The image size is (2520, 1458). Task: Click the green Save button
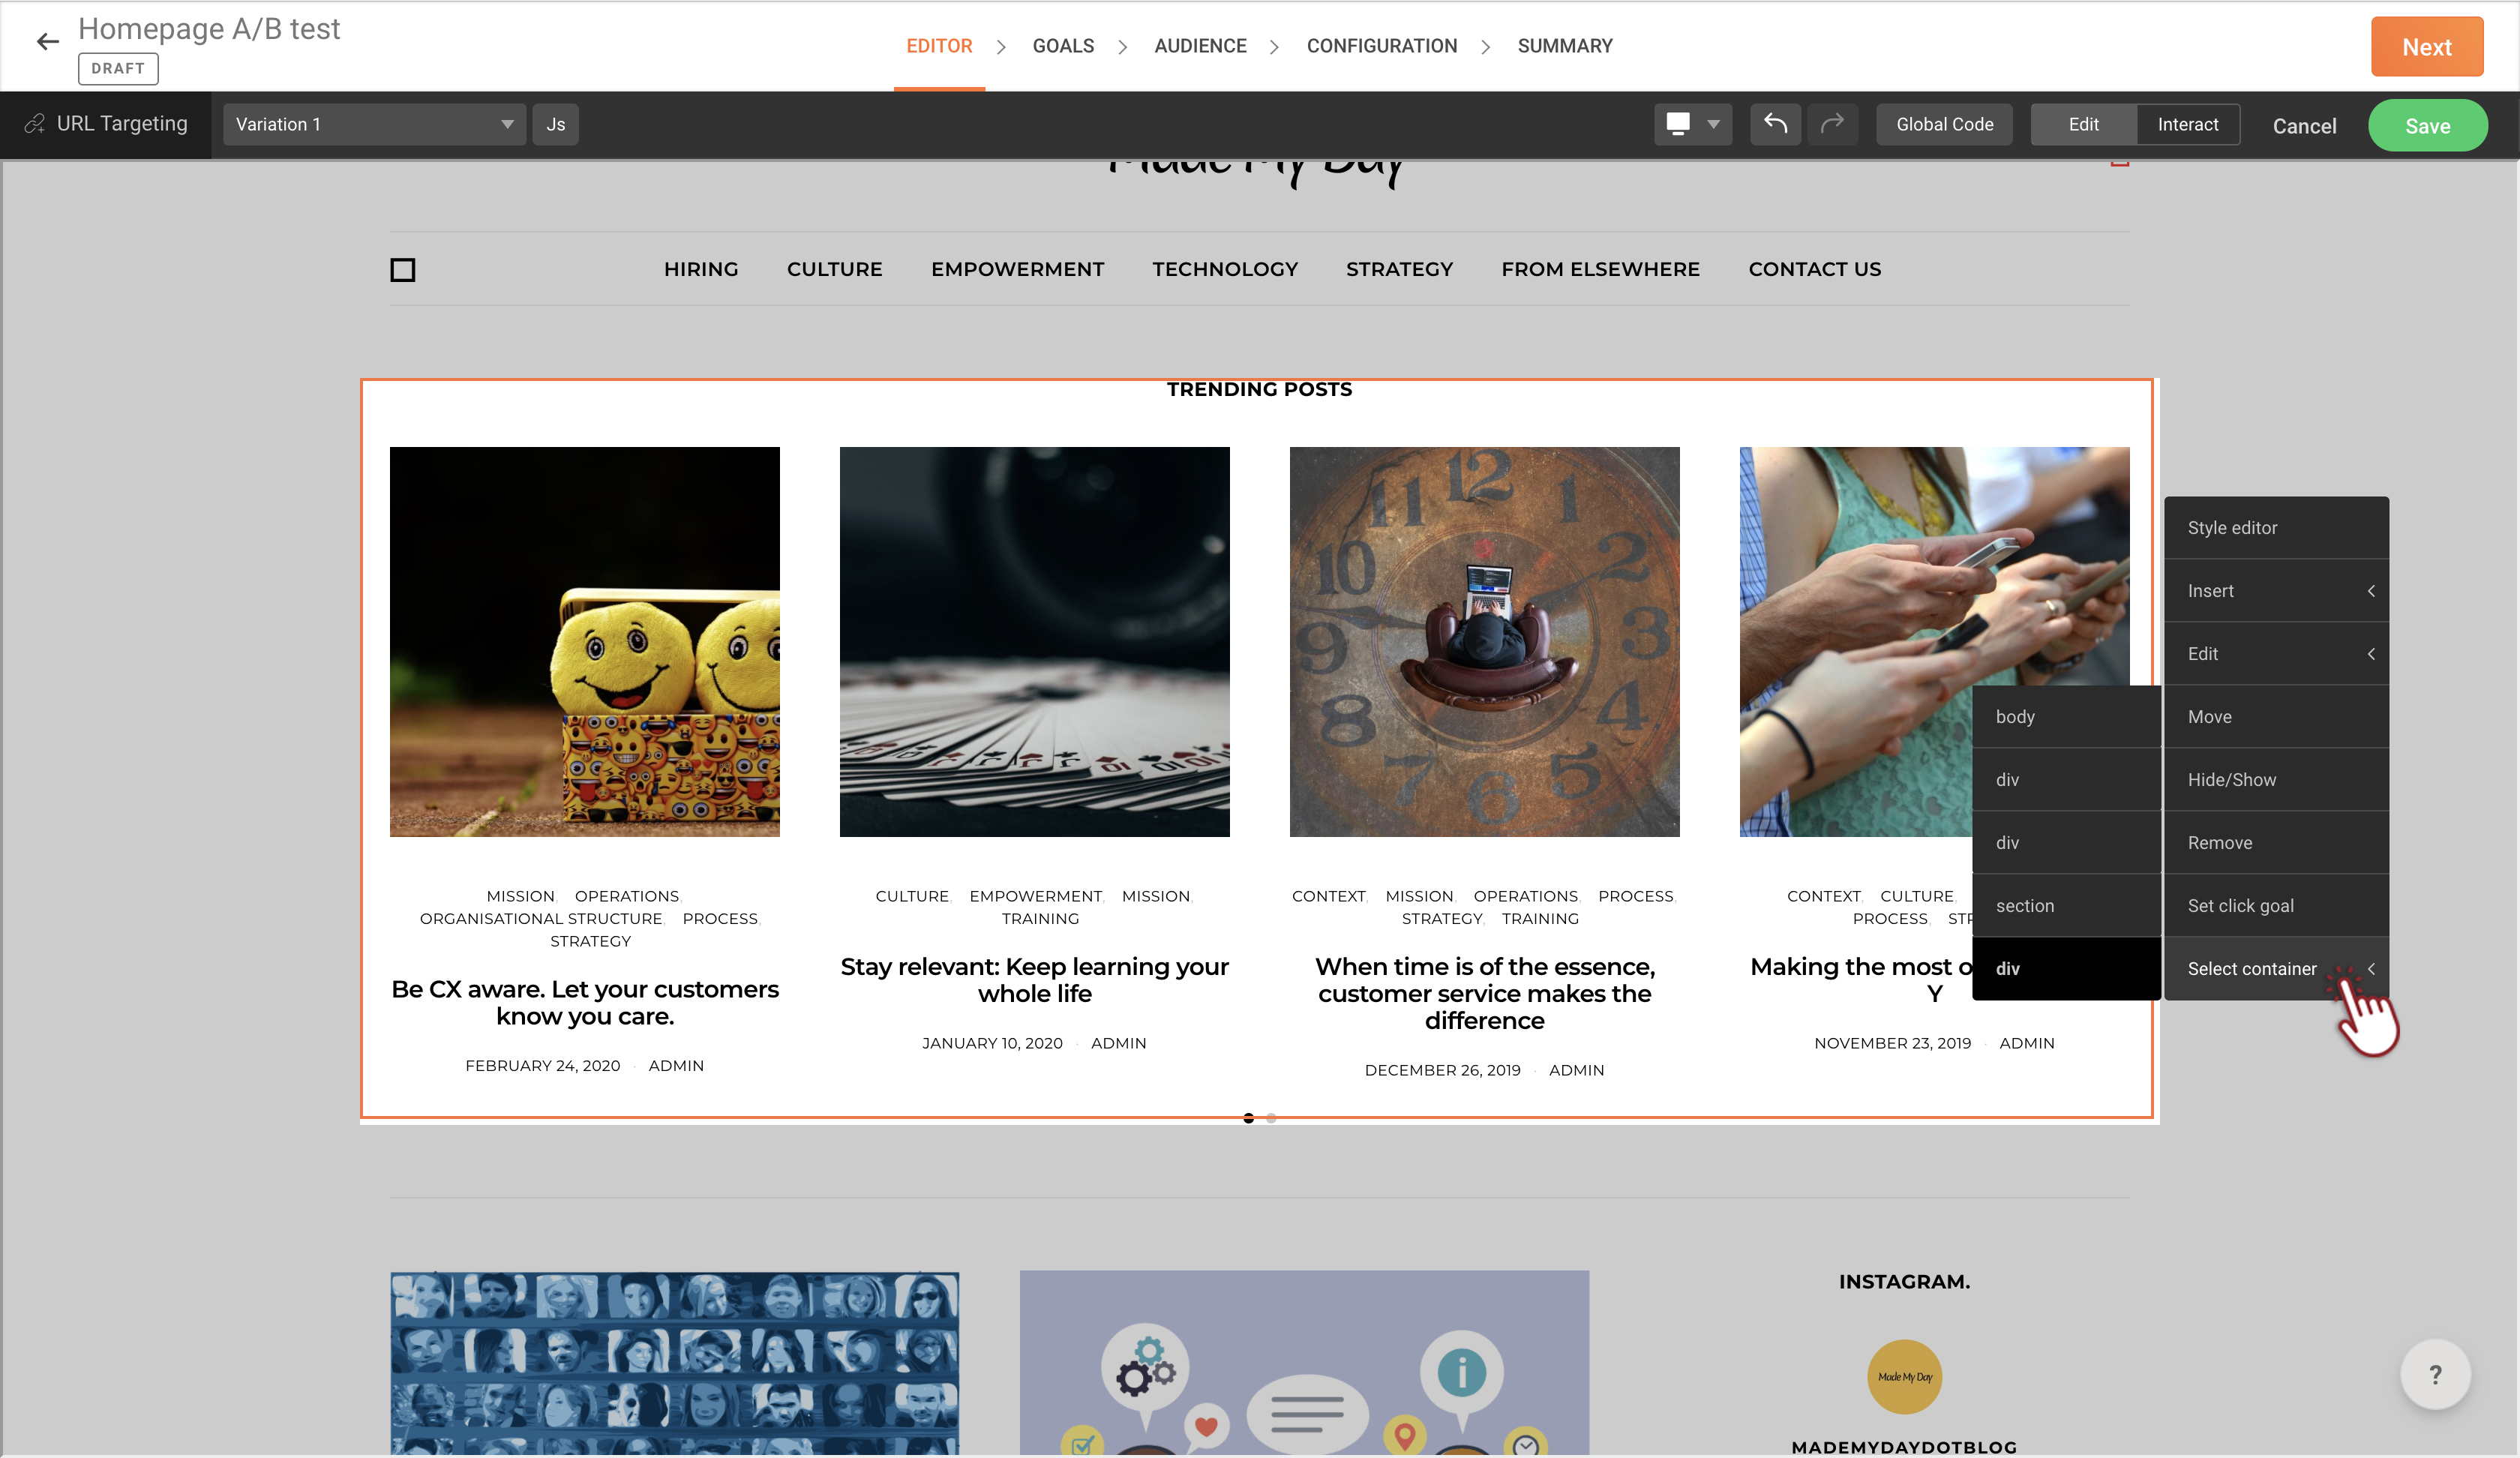tap(2427, 126)
